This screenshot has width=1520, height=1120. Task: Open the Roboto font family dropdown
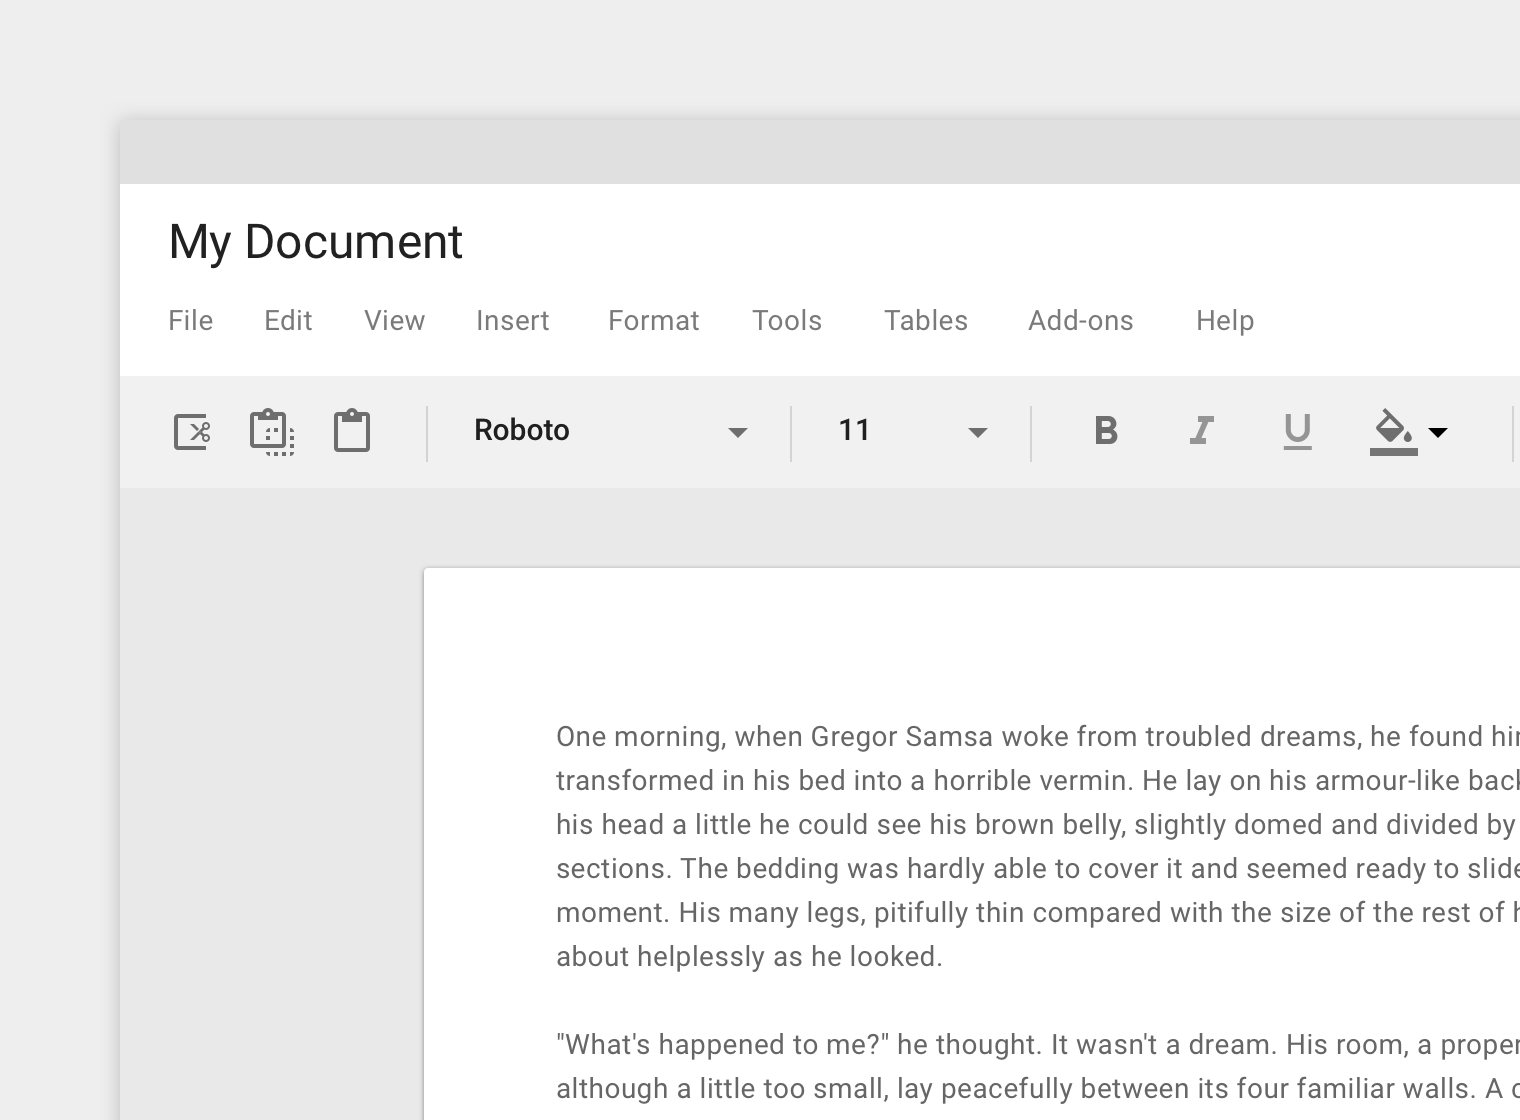[x=611, y=431]
